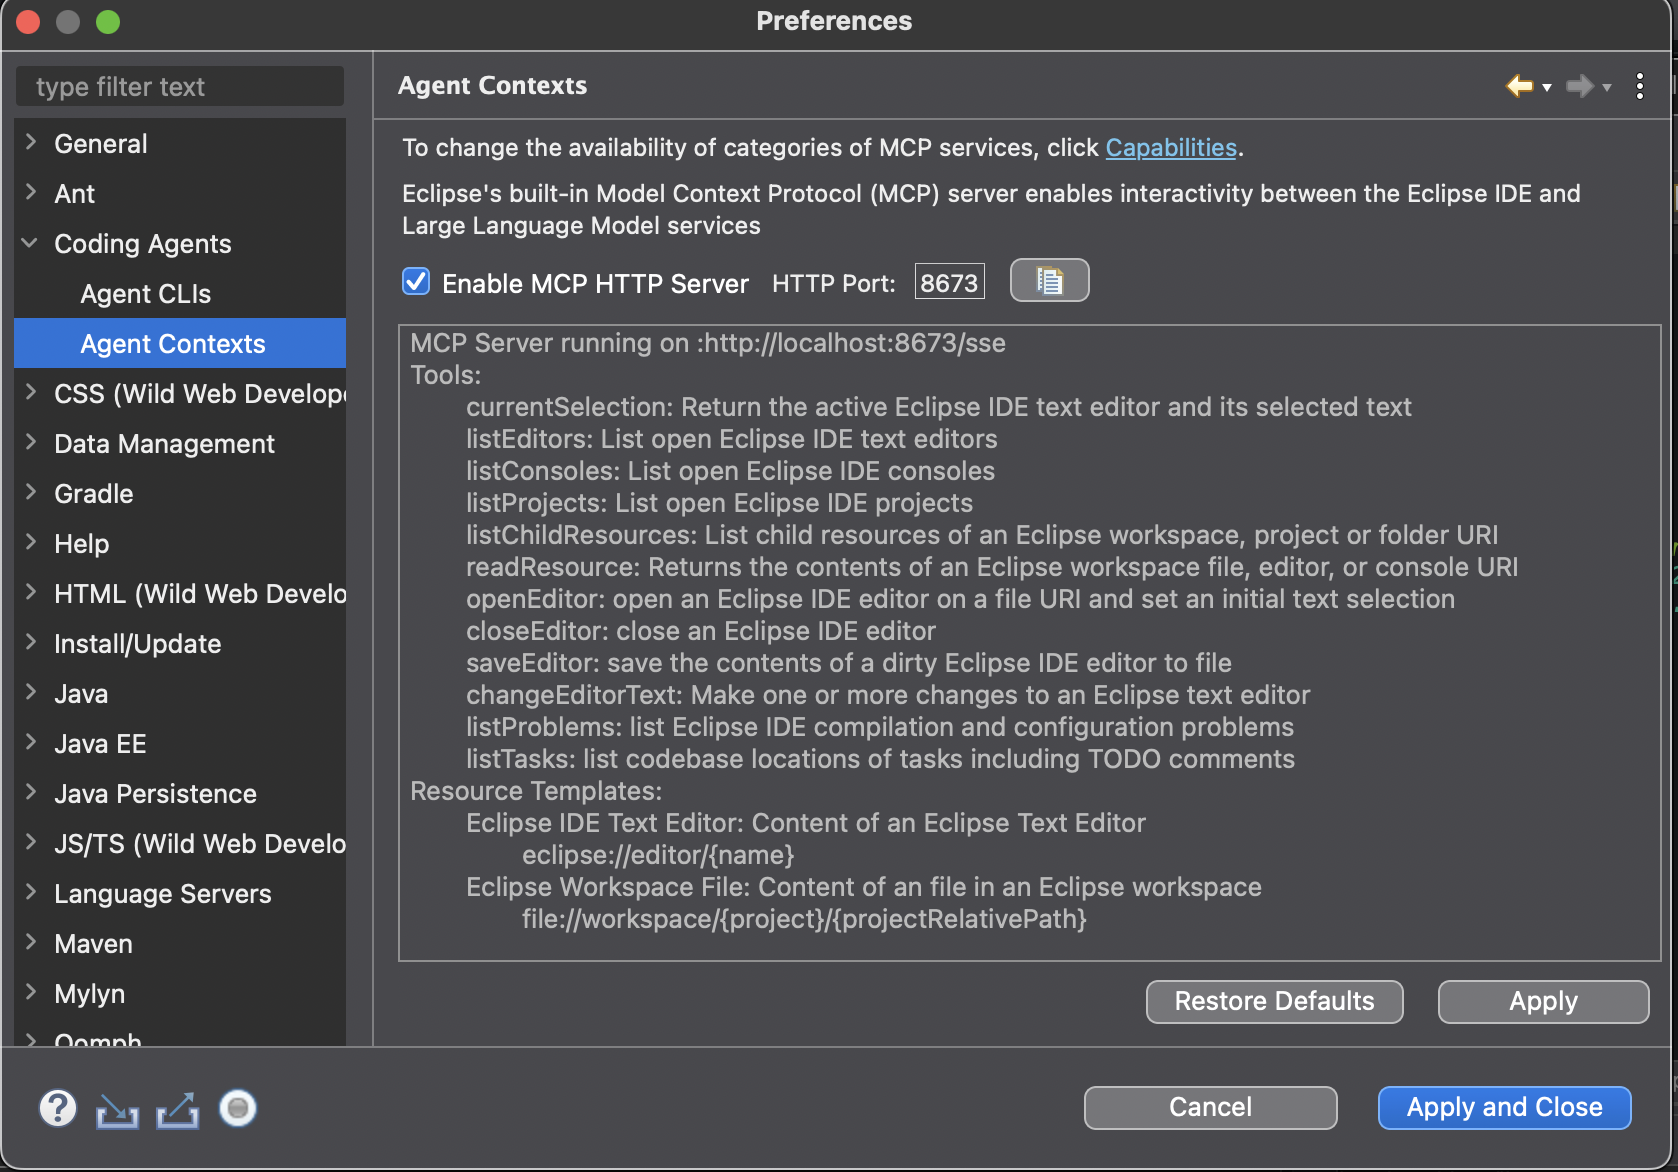
Task: Click Apply and Close button
Action: [x=1504, y=1107]
